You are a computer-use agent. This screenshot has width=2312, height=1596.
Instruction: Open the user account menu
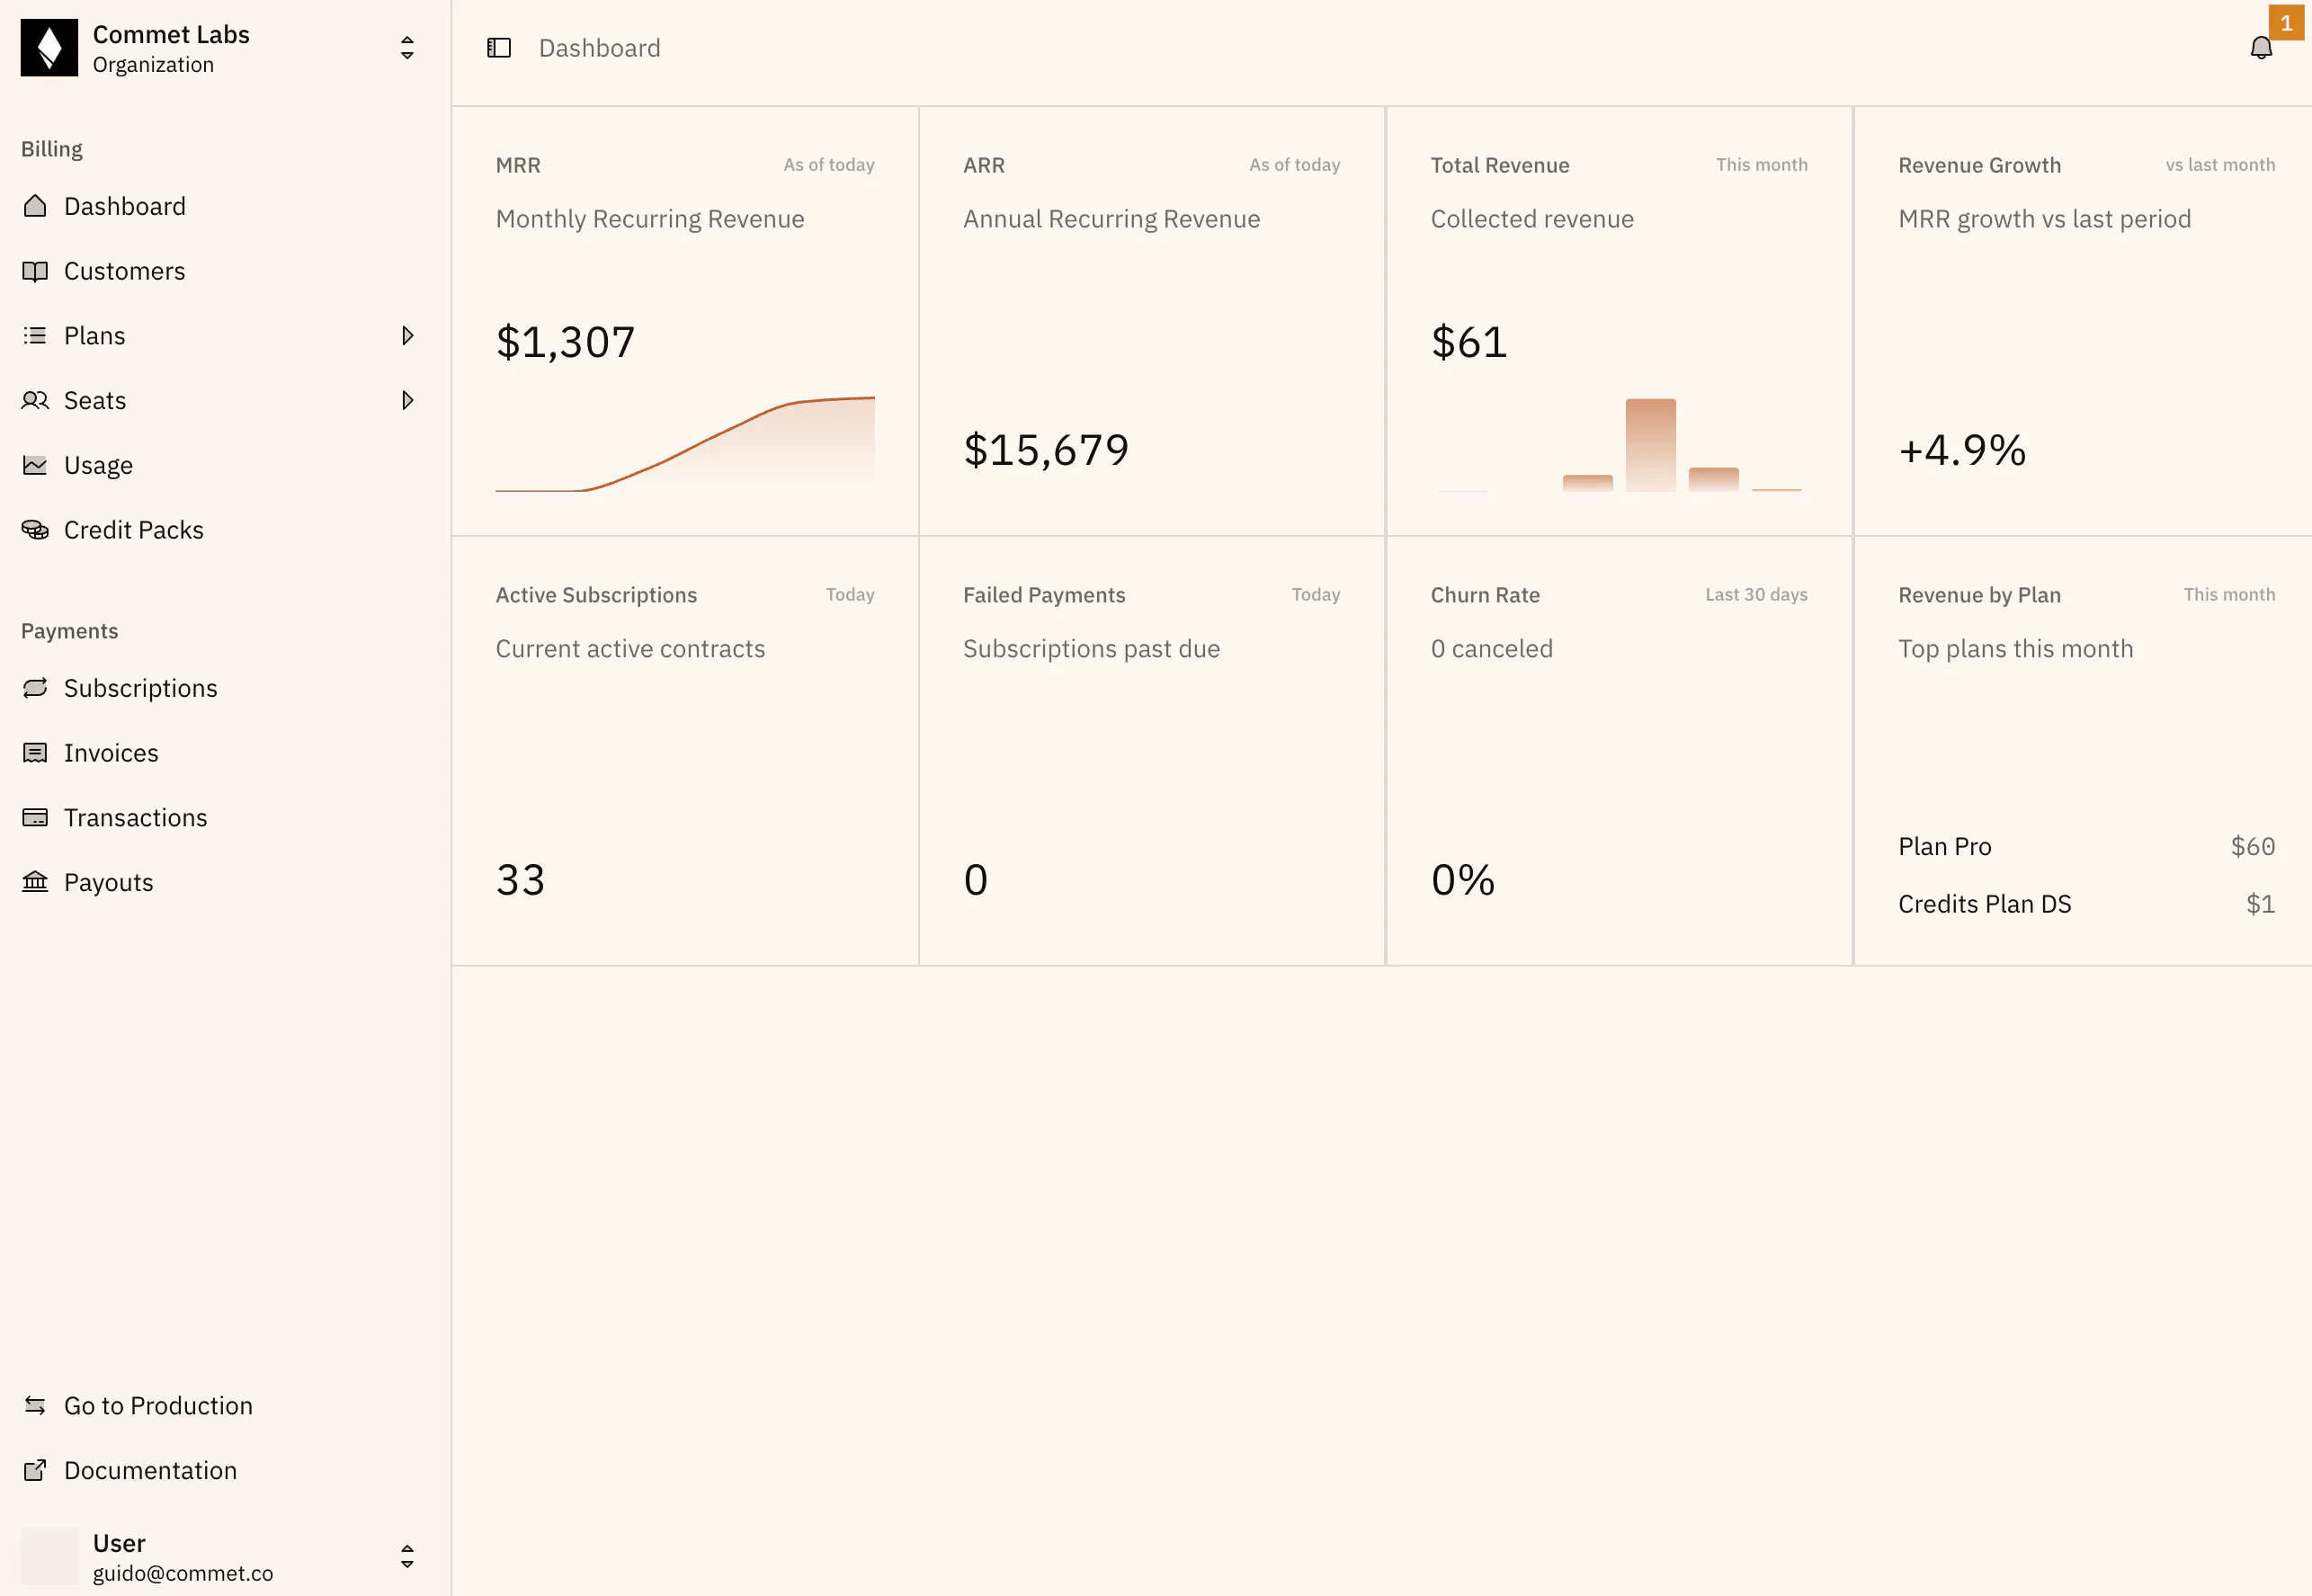click(218, 1556)
